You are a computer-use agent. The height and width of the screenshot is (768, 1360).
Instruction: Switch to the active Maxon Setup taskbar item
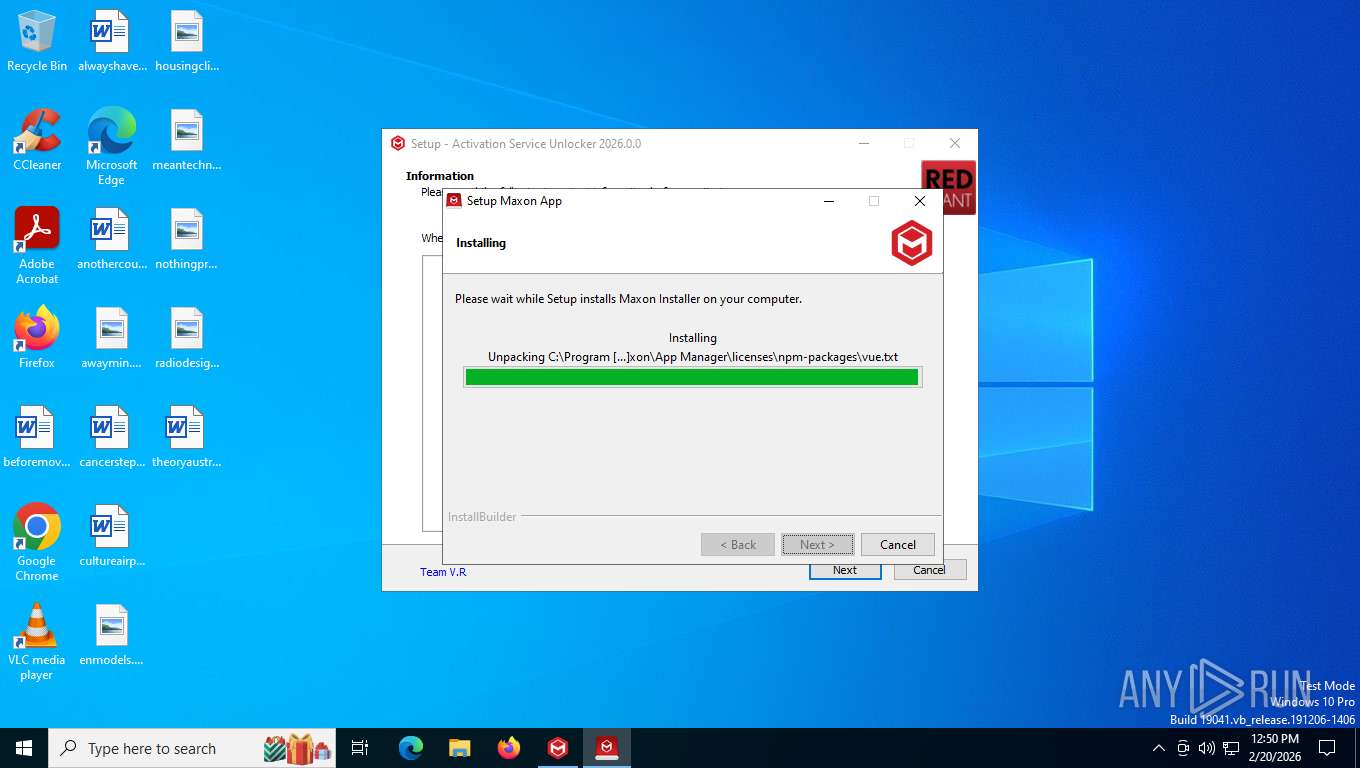607,748
